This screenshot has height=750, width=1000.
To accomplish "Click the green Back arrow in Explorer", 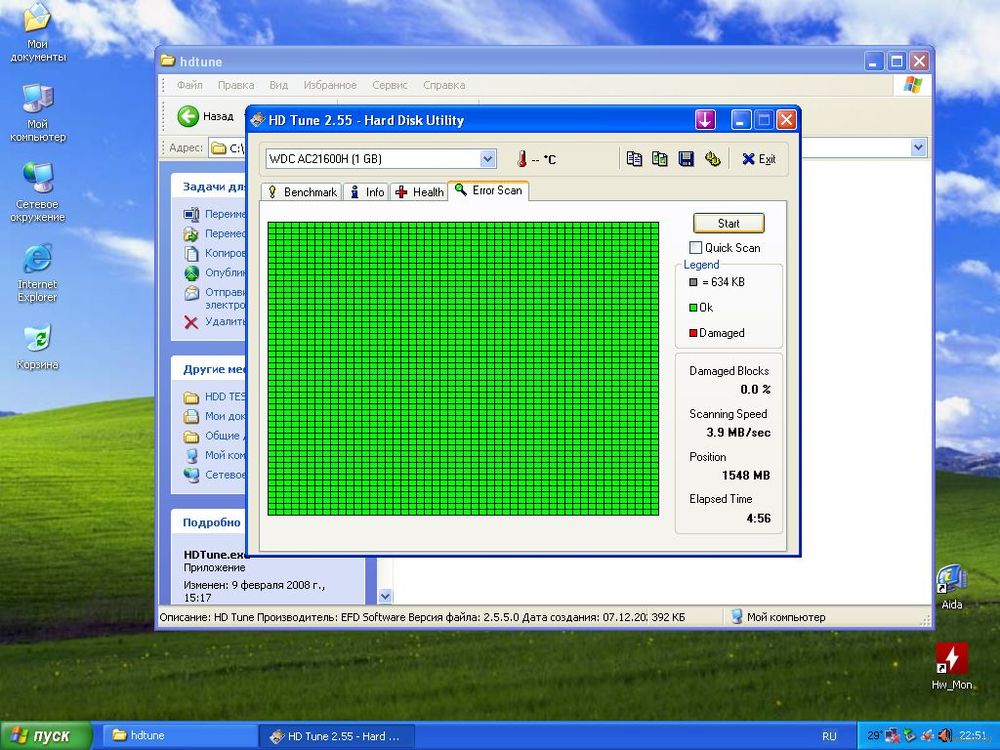I will click(188, 116).
